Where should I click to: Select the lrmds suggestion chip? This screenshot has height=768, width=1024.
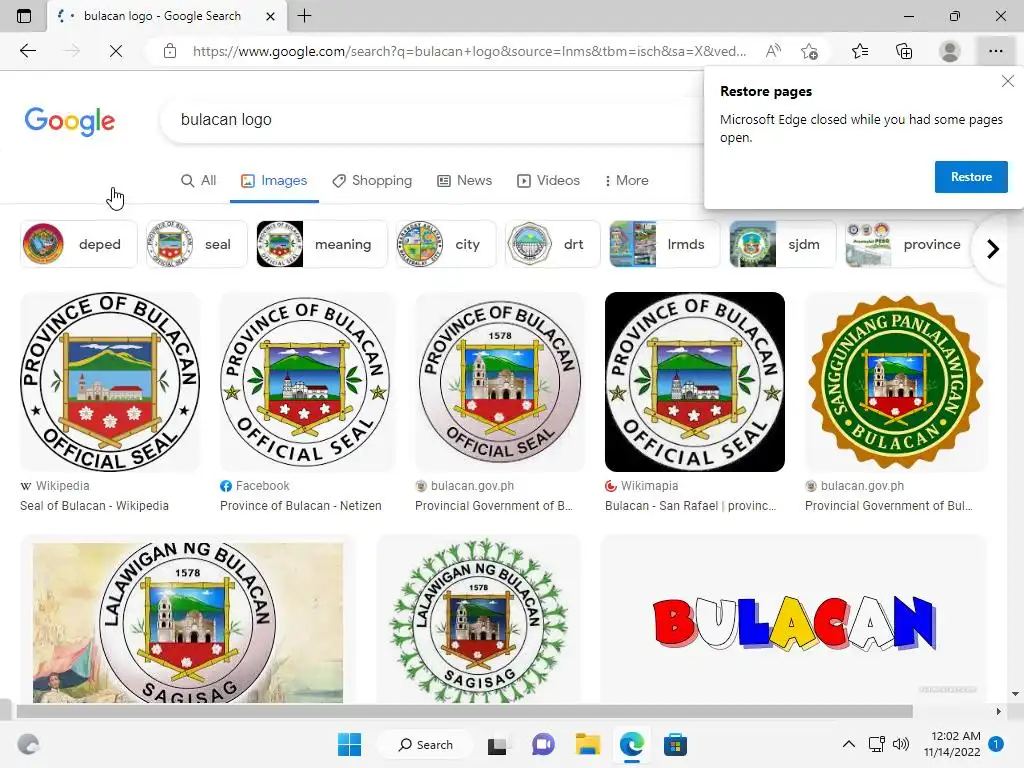(x=664, y=244)
